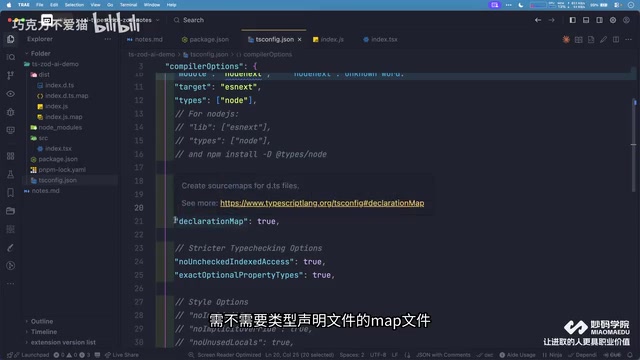Screen dimensions: 640x360
Task: Open the index.d.ts file in dist
Action: click(60, 85)
